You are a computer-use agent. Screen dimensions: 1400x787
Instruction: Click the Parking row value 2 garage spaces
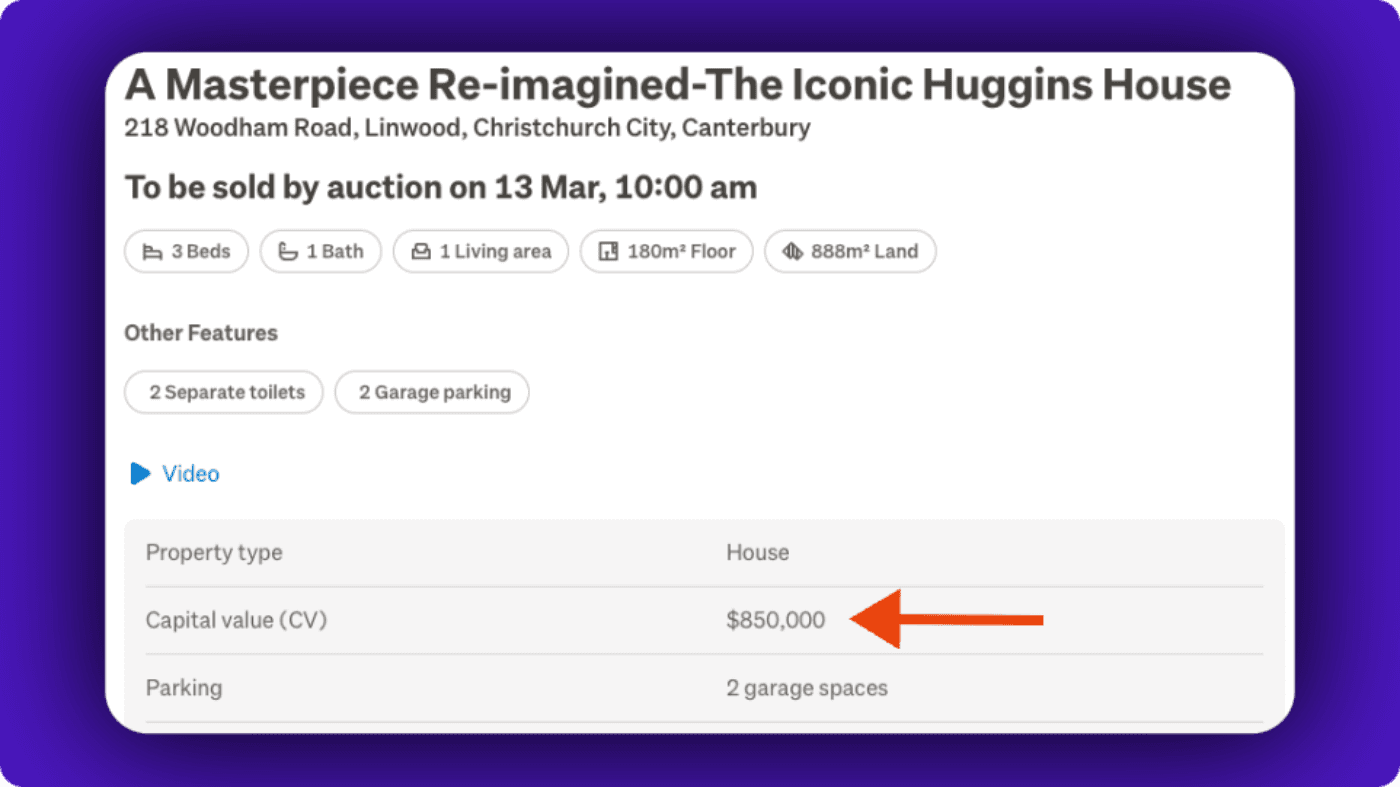806,688
